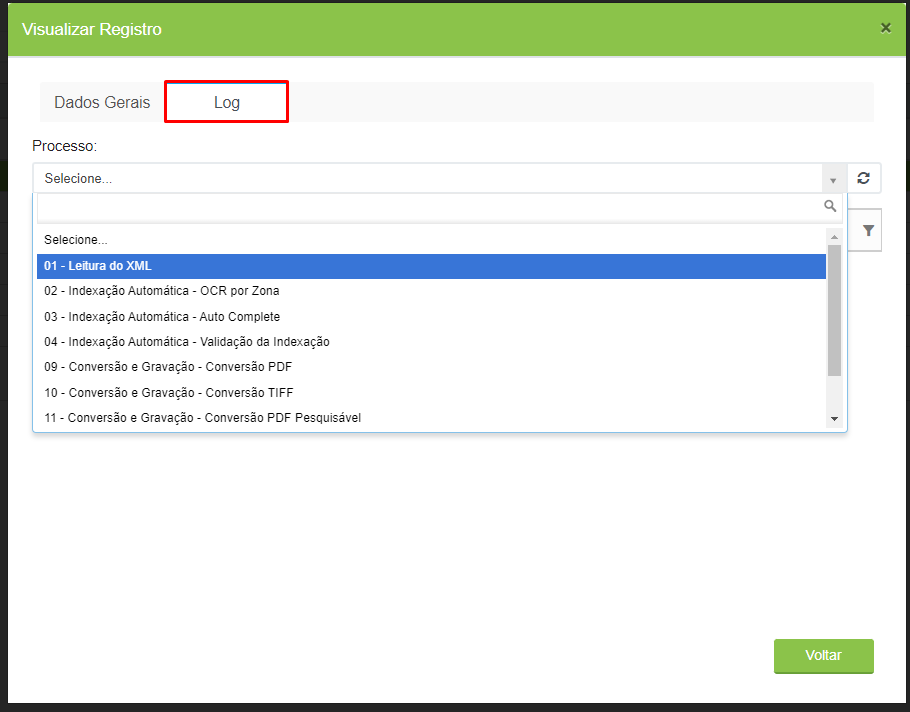The width and height of the screenshot is (910, 712).
Task: Click the refresh icon beside Processo dropdown
Action: [864, 178]
